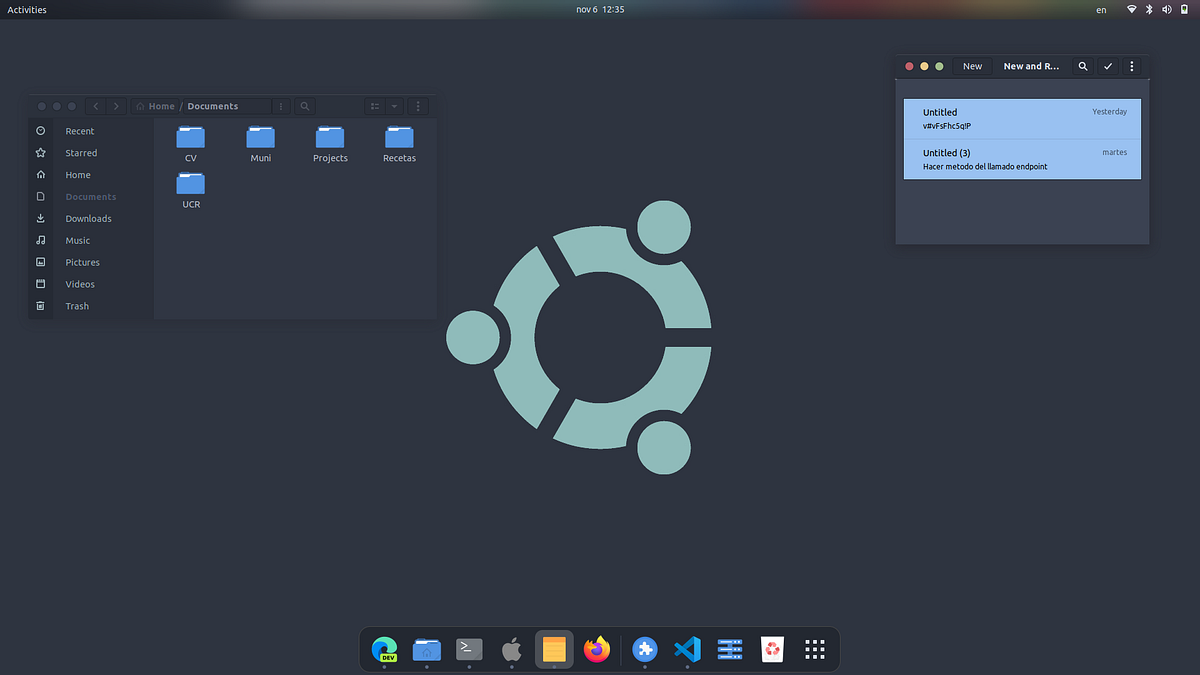Expand view options dropdown arrow in Files

(394, 106)
